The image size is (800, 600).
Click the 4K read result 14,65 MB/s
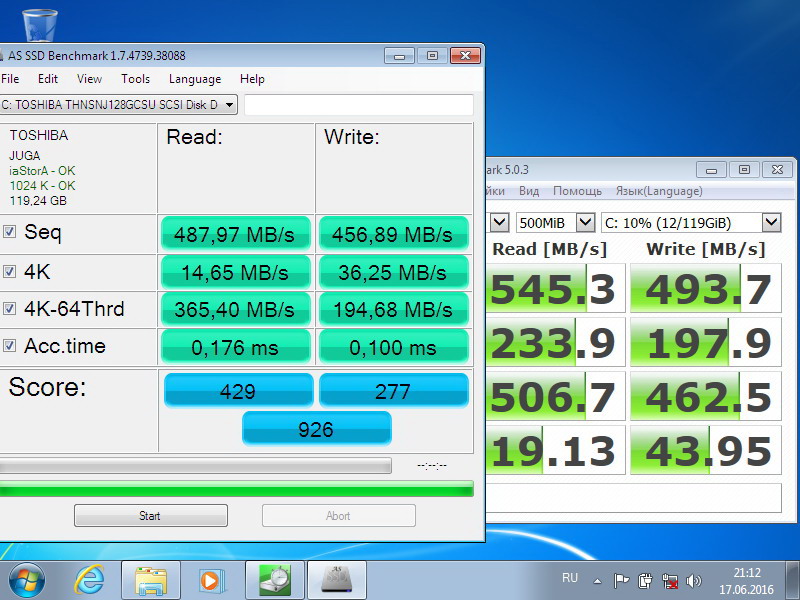[x=235, y=272]
